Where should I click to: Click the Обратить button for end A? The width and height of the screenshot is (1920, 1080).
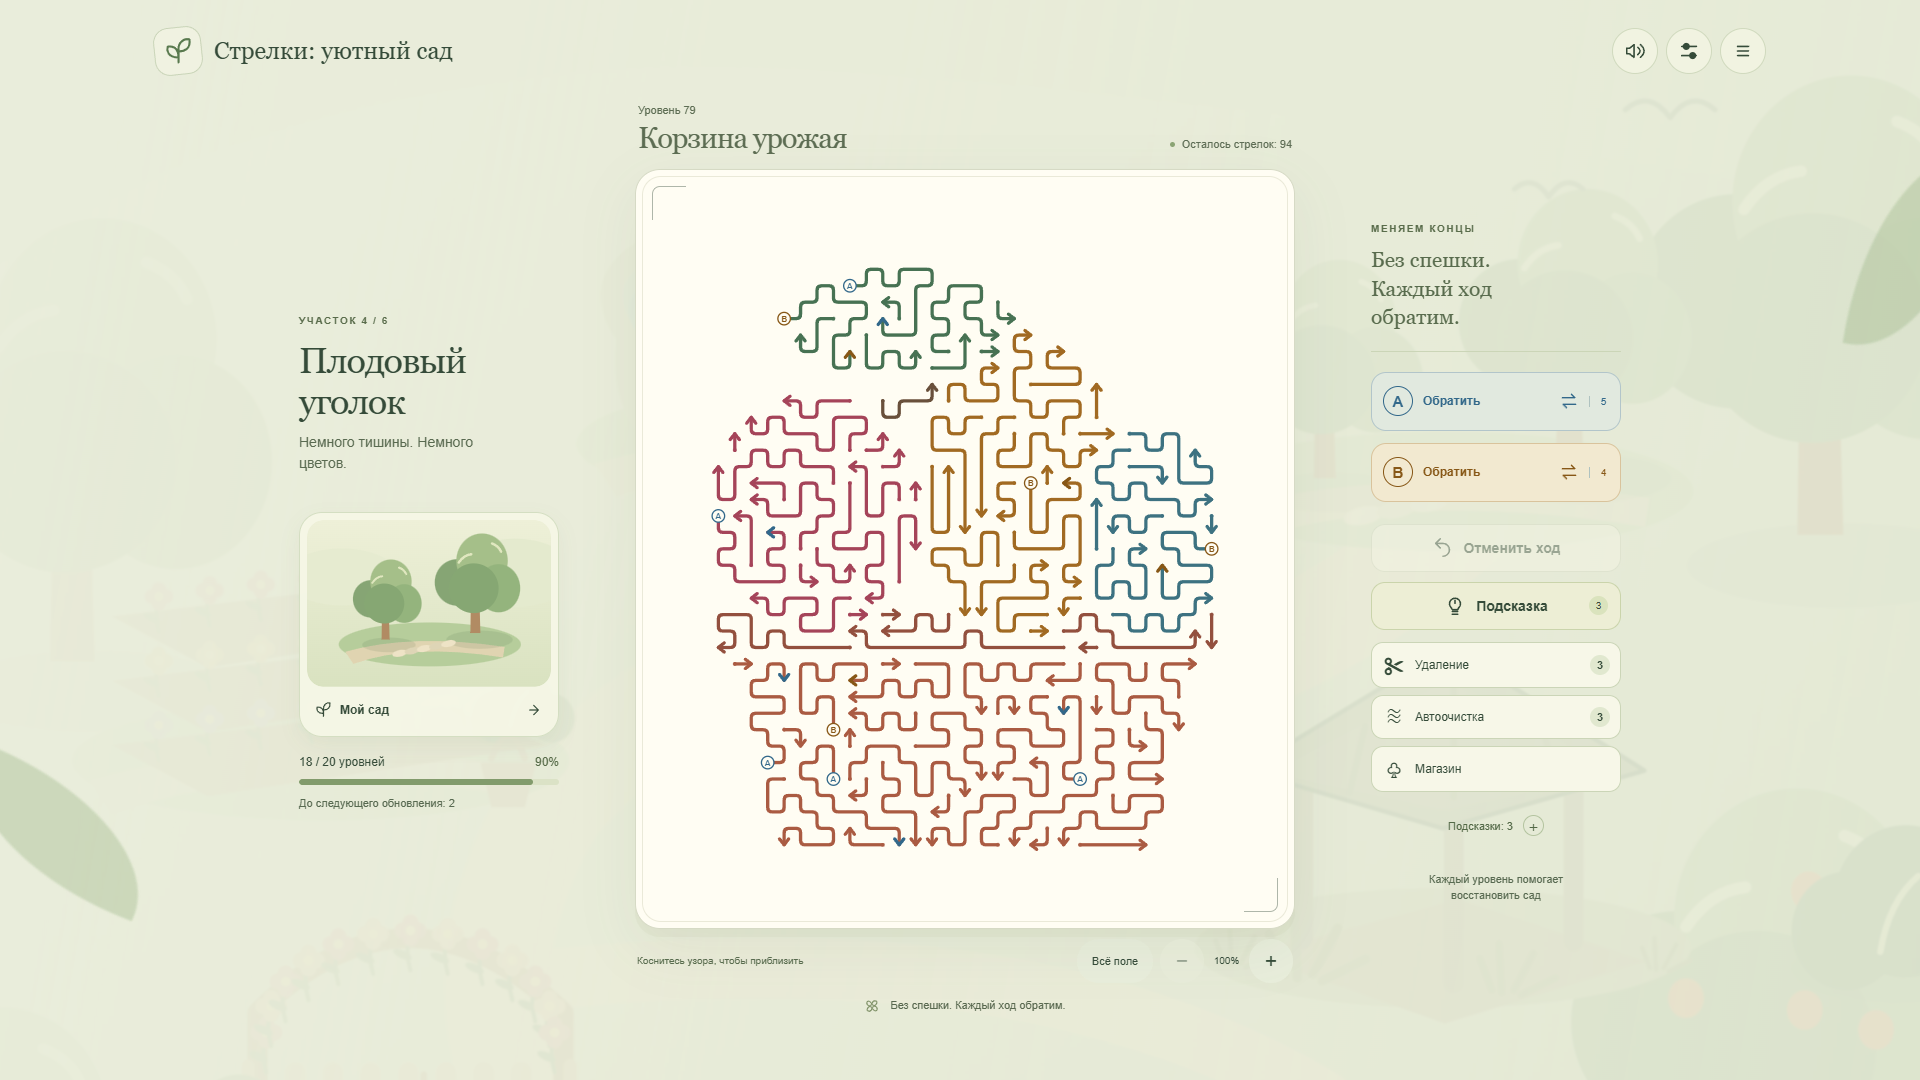pos(1495,402)
